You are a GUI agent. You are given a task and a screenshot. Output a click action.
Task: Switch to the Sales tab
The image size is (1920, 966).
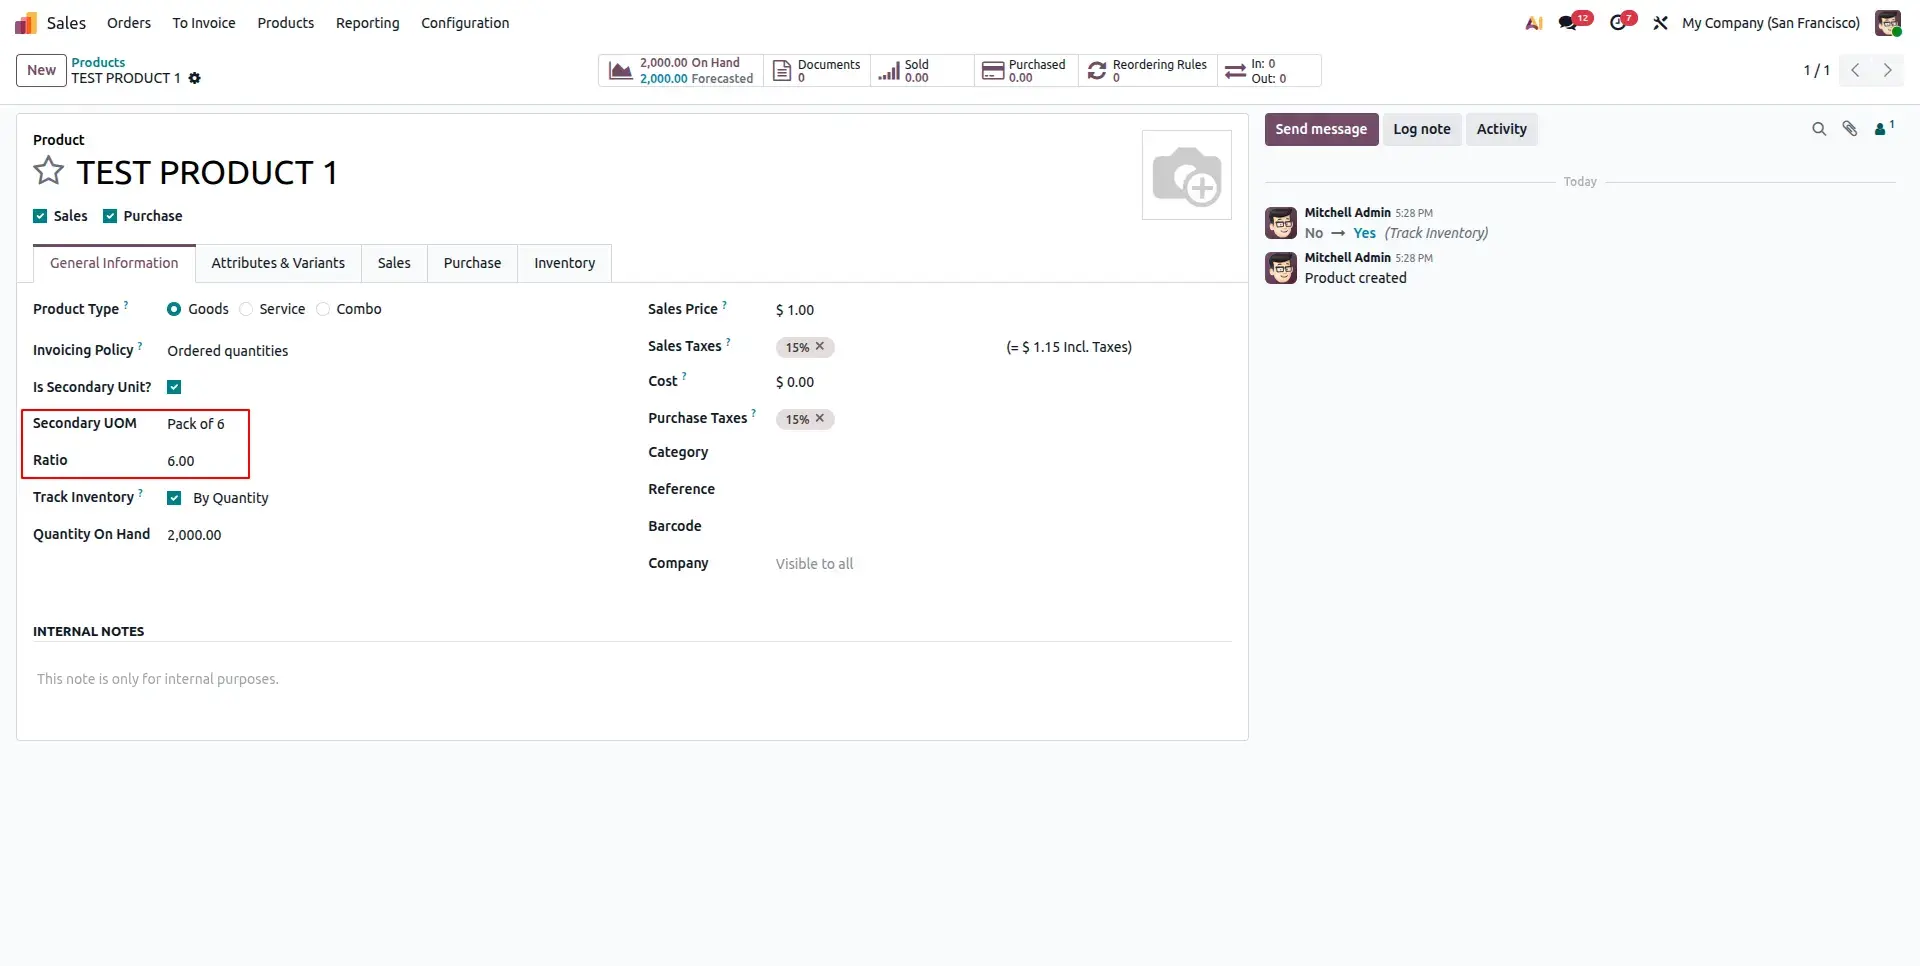(x=394, y=263)
